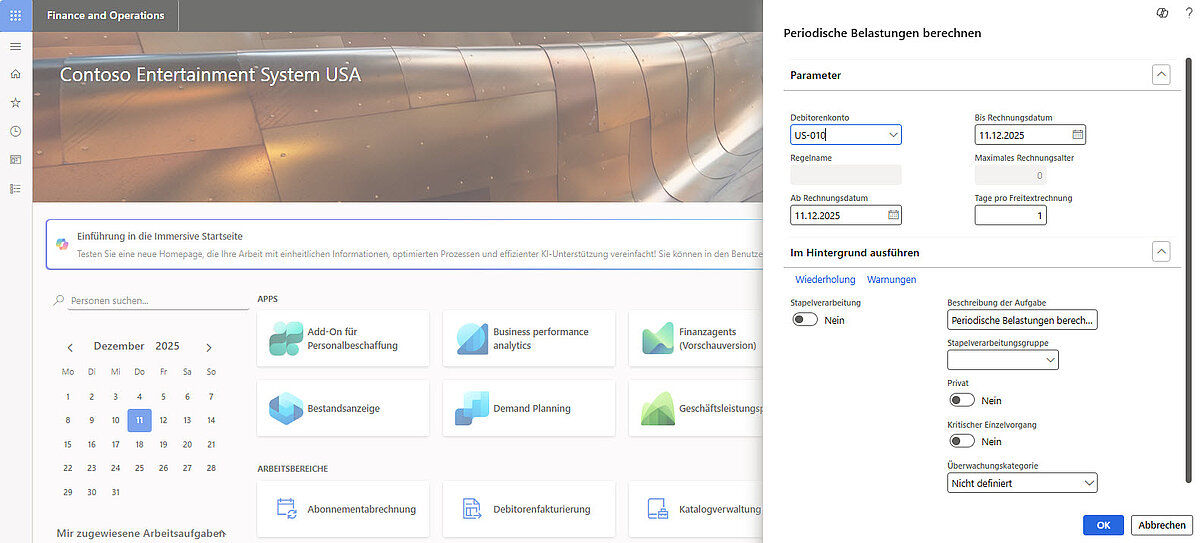The width and height of the screenshot is (1200, 543).
Task: Click the 2025 year label in calendar
Action: click(167, 346)
